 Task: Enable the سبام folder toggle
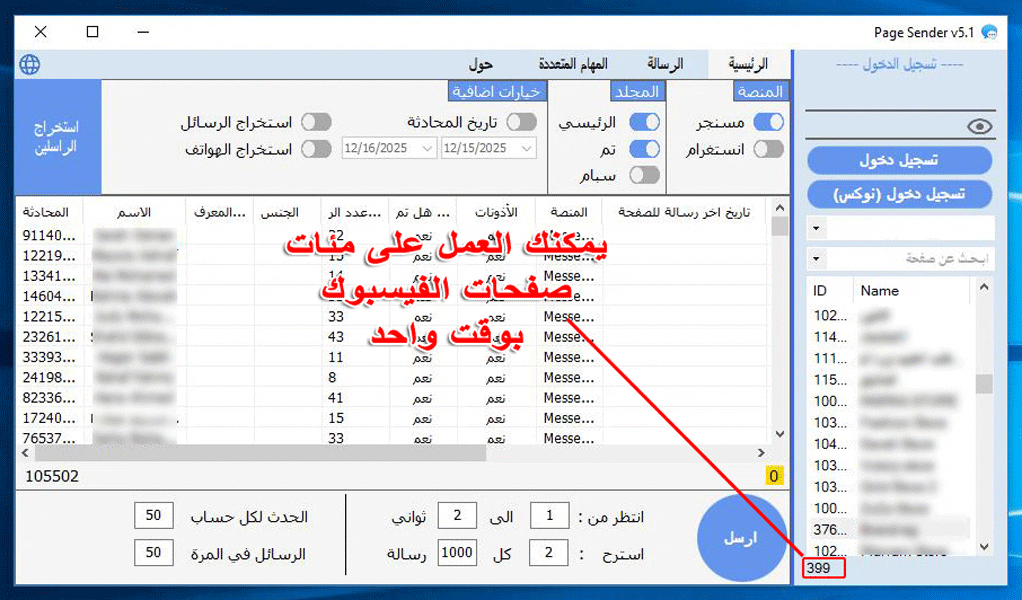647,173
